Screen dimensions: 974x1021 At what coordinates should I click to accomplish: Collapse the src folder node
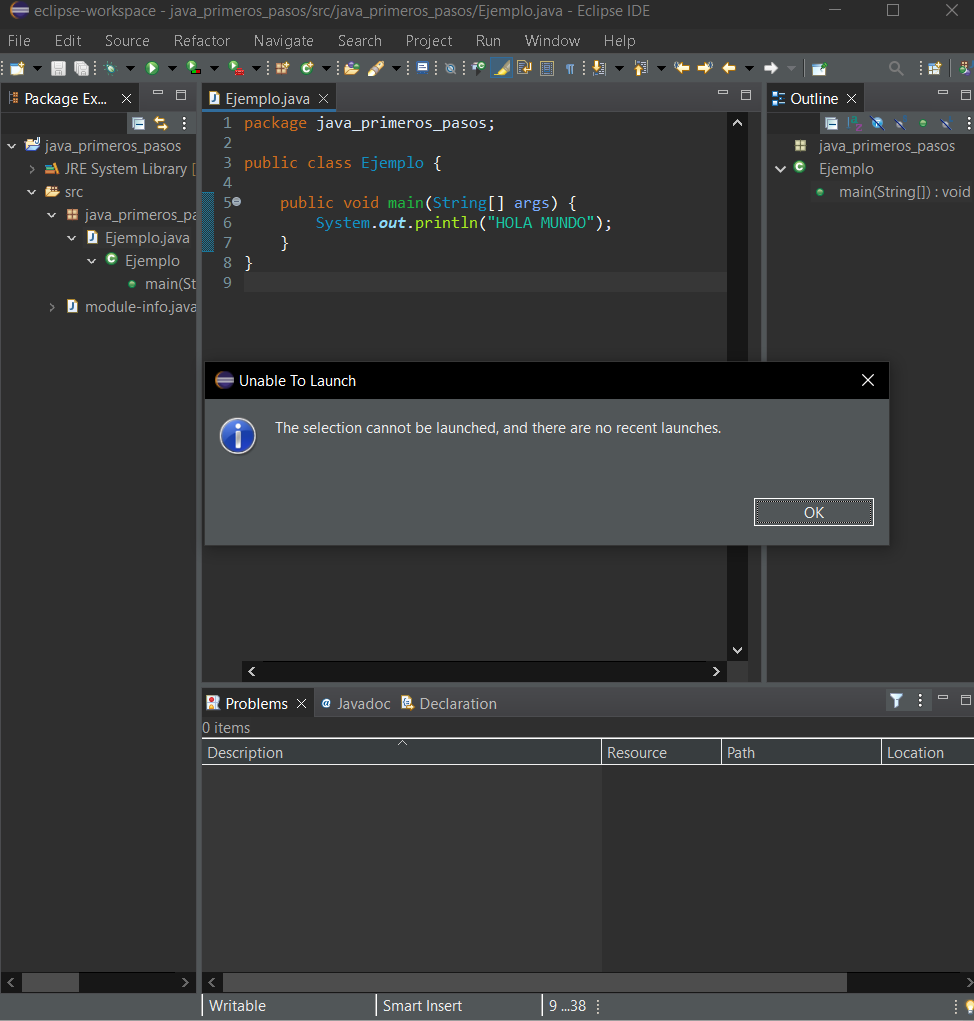click(x=32, y=192)
